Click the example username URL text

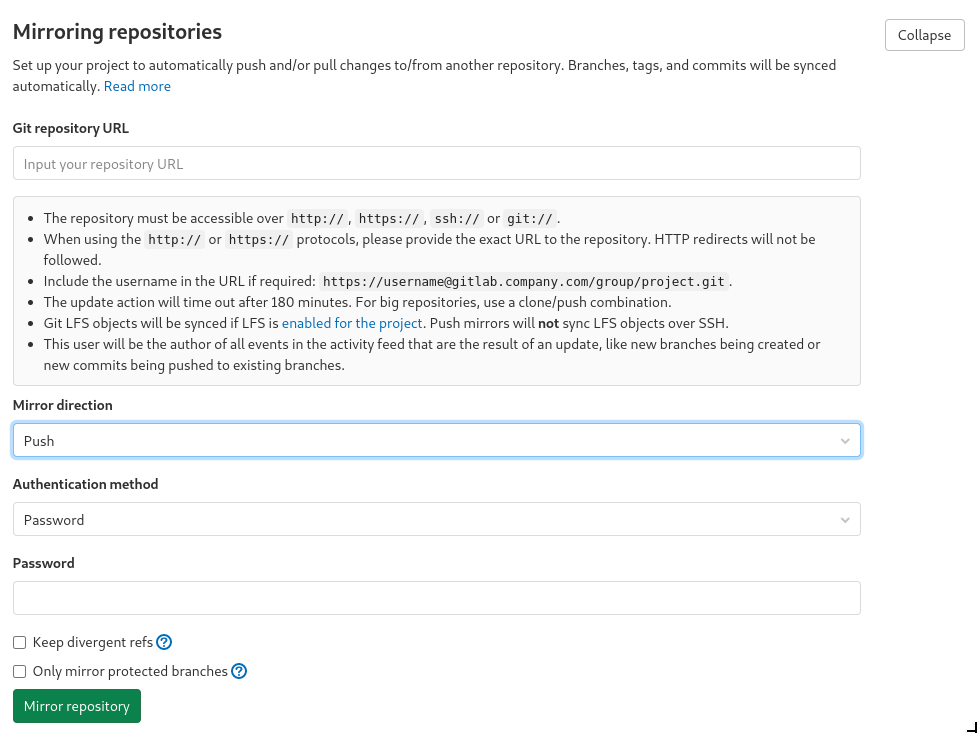[522, 281]
